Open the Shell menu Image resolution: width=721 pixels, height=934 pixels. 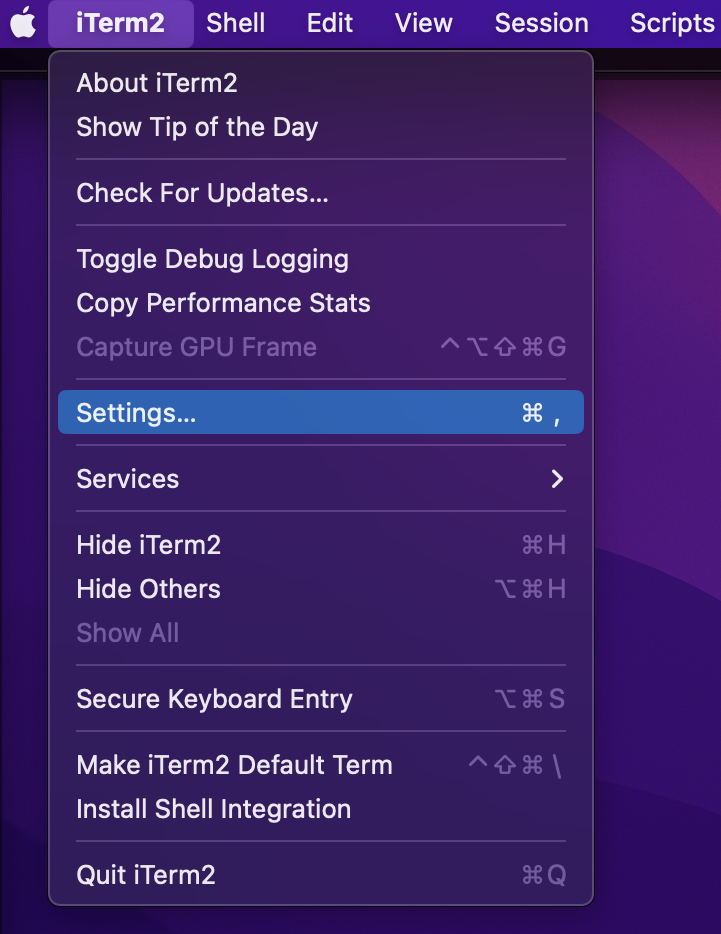pyautogui.click(x=235, y=23)
